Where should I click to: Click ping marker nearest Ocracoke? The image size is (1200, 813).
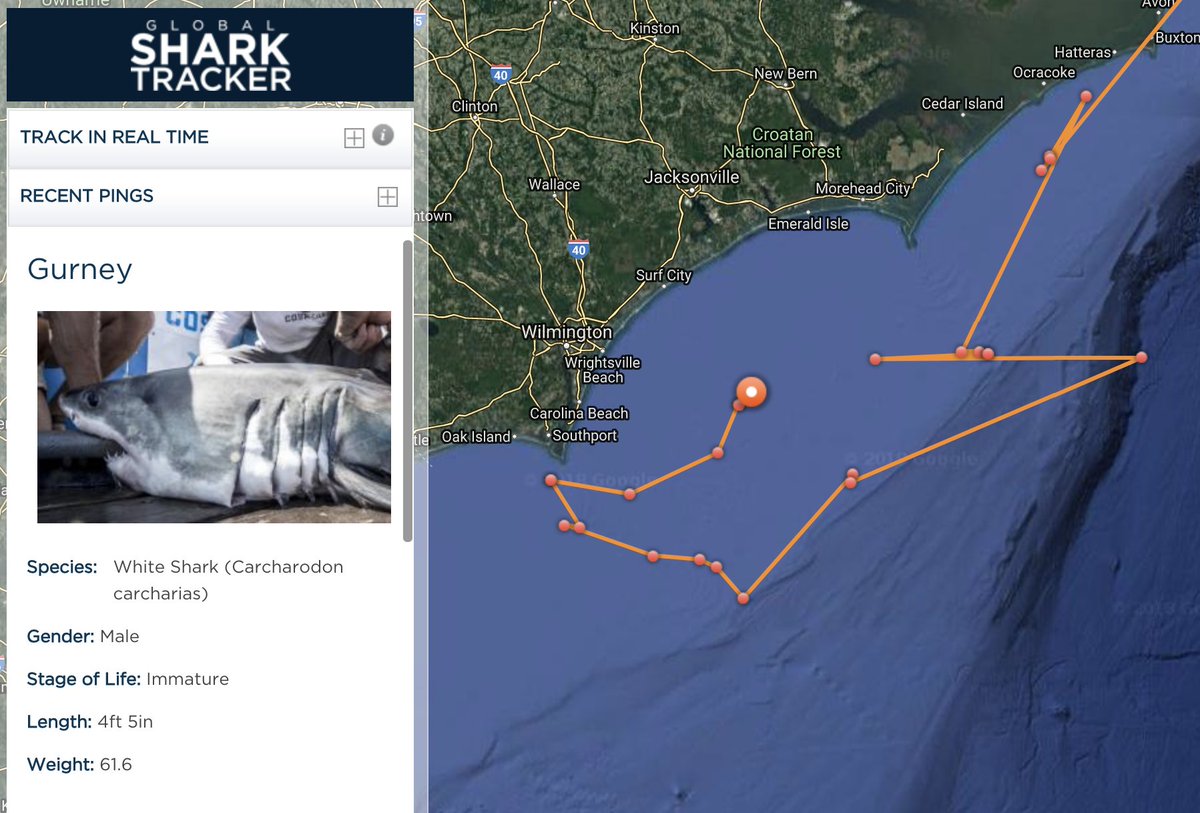(x=1086, y=96)
